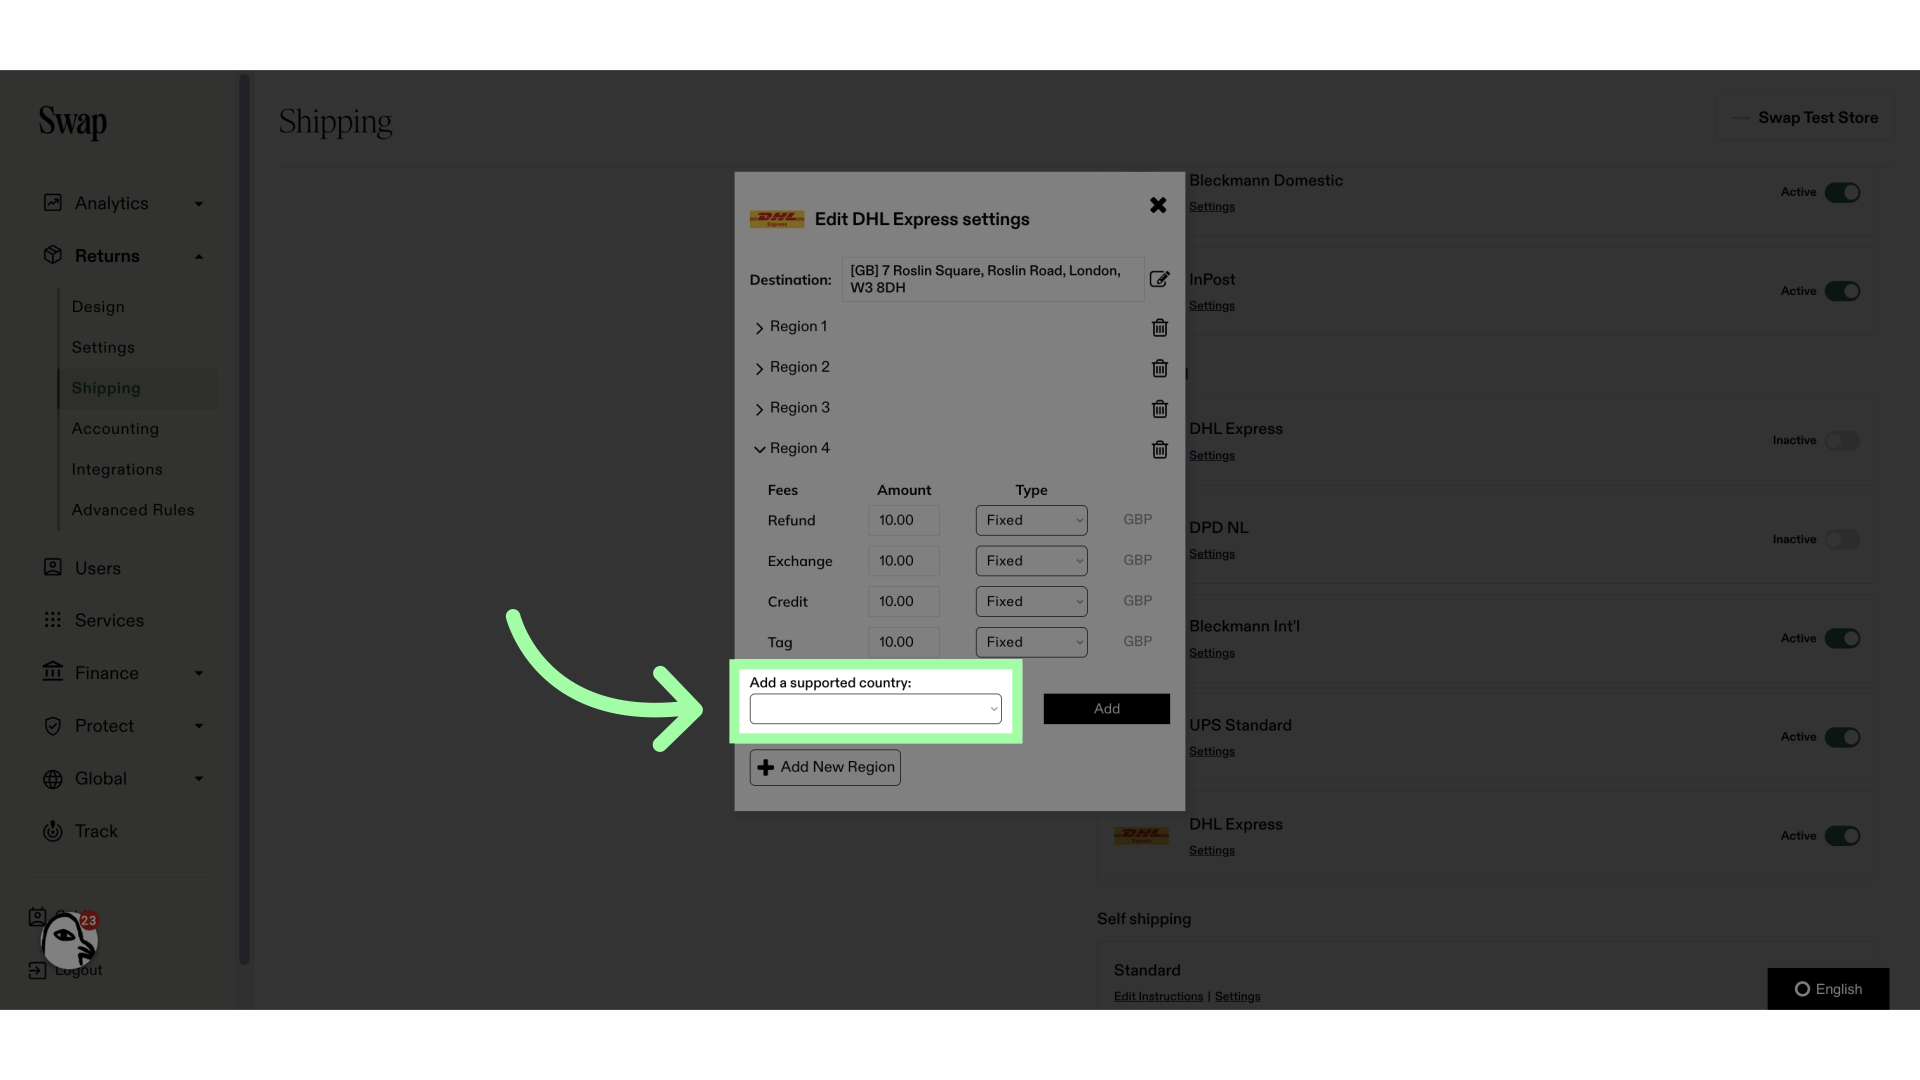Toggle the UPS Standard active switch
The image size is (1920, 1080).
tap(1842, 736)
